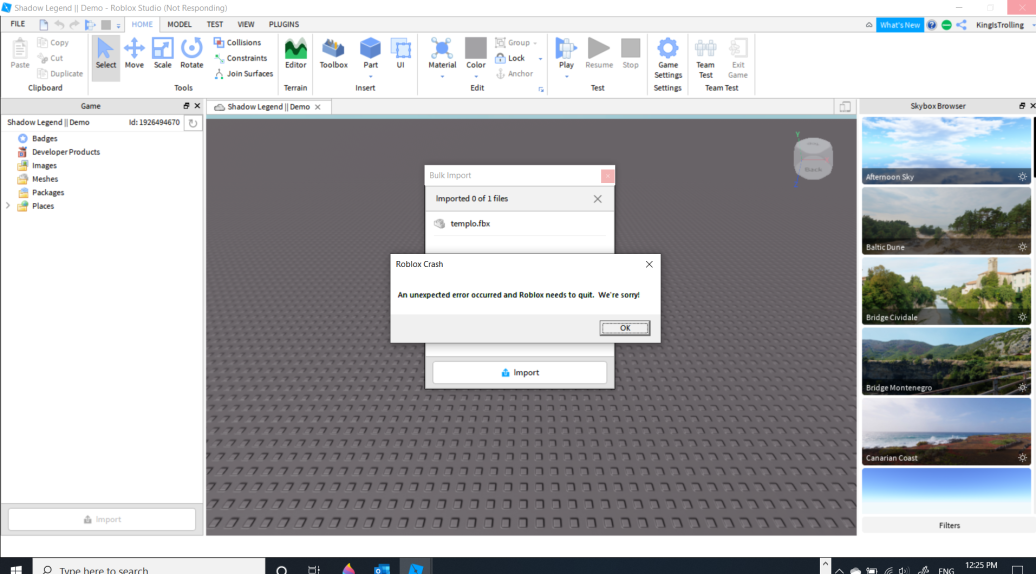This screenshot has height=574, width=1036.
Task: Insert a Part
Action: click(370, 53)
